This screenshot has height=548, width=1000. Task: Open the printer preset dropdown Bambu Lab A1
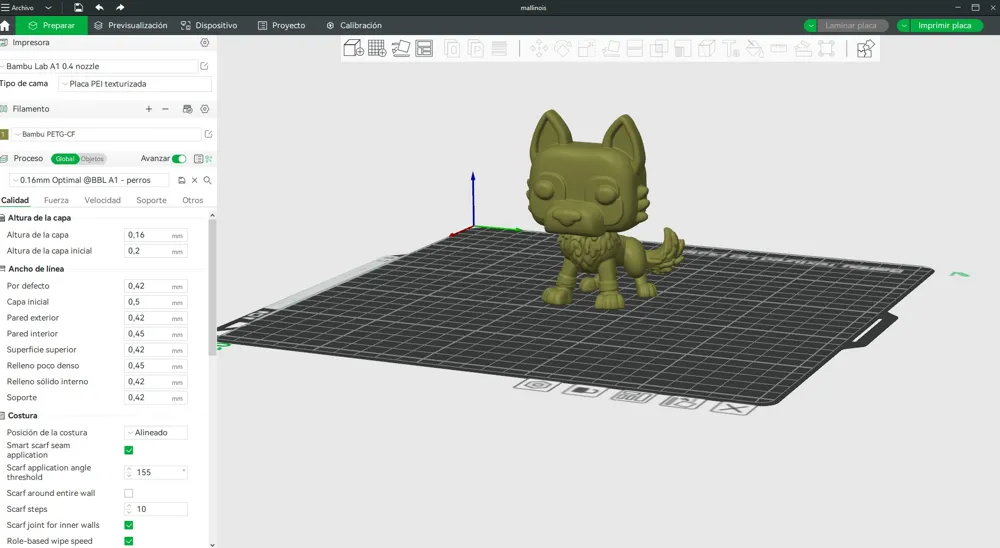pos(99,66)
